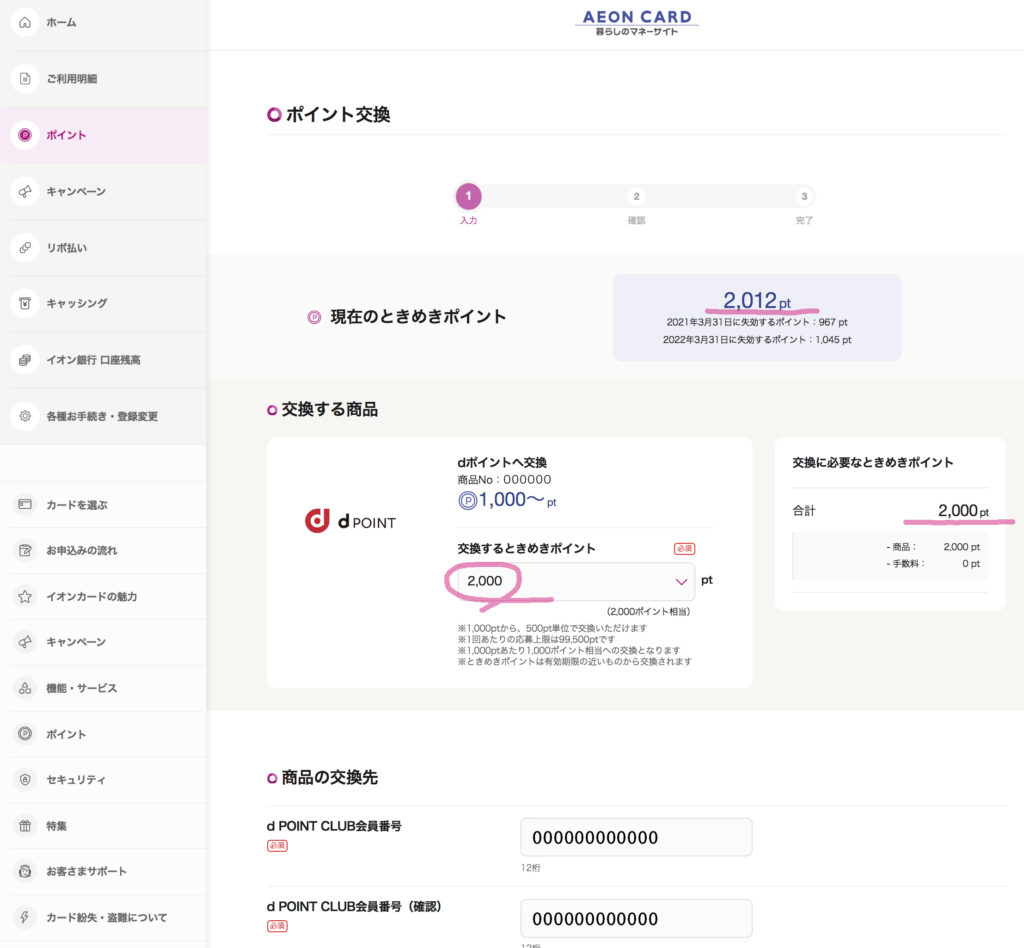Open カード紛失・盗難について link
Viewport: 1024px width, 948px height.
click(103, 917)
